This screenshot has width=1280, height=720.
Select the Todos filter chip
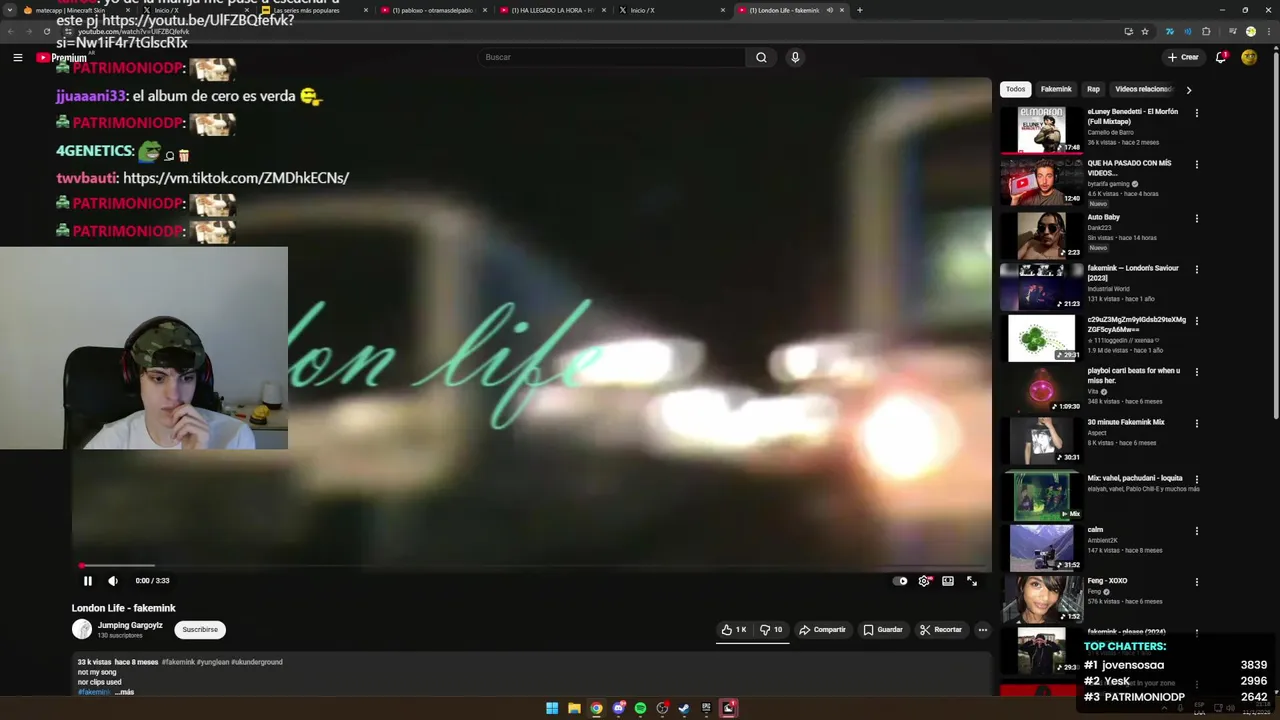coord(1015,89)
